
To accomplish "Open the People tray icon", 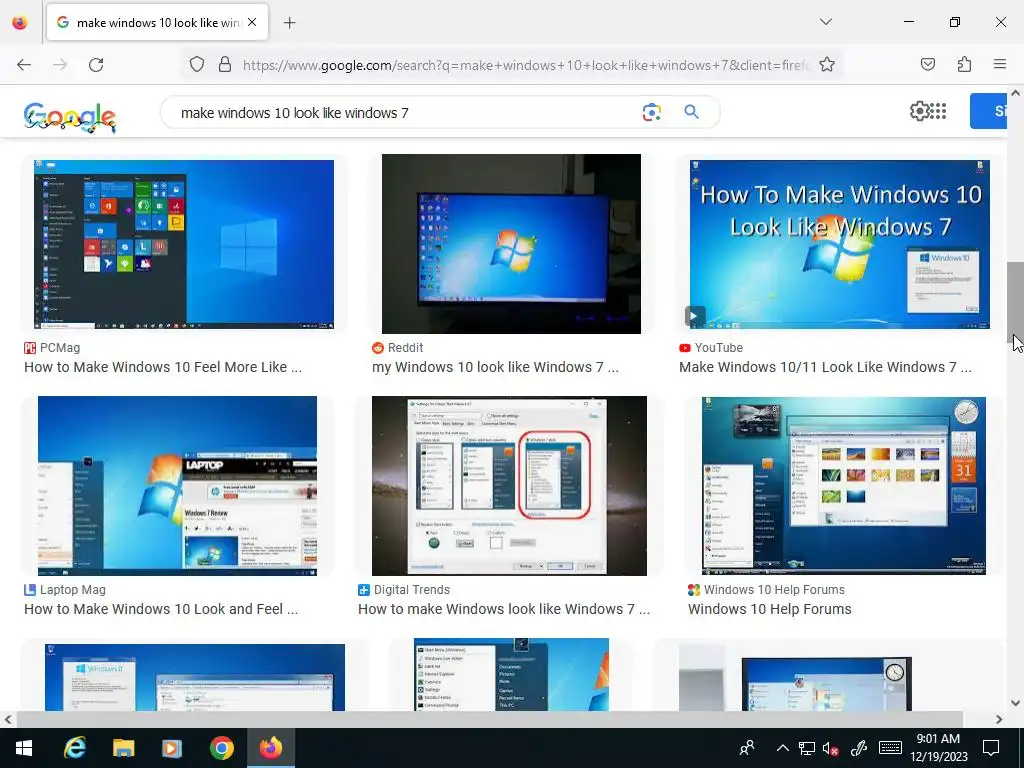I will point(747,748).
